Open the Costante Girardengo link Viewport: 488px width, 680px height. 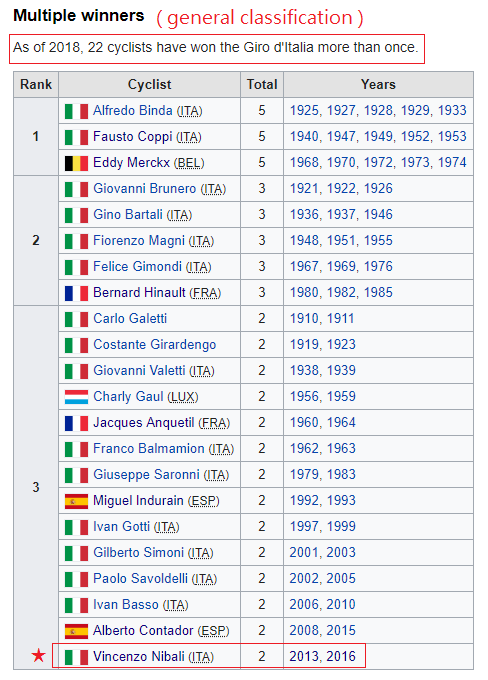point(155,345)
